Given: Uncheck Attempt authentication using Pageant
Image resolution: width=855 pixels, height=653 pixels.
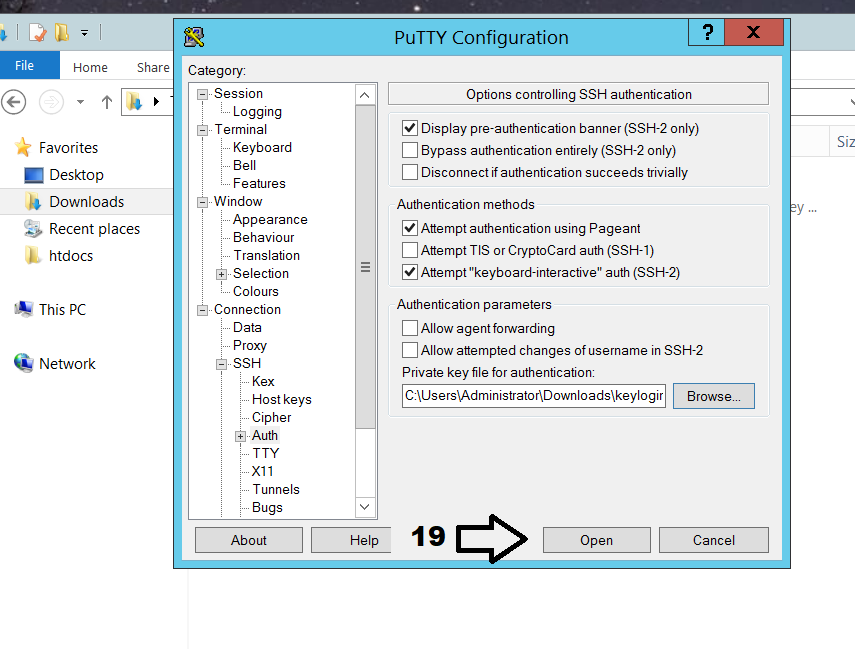Looking at the screenshot, I should click(409, 228).
